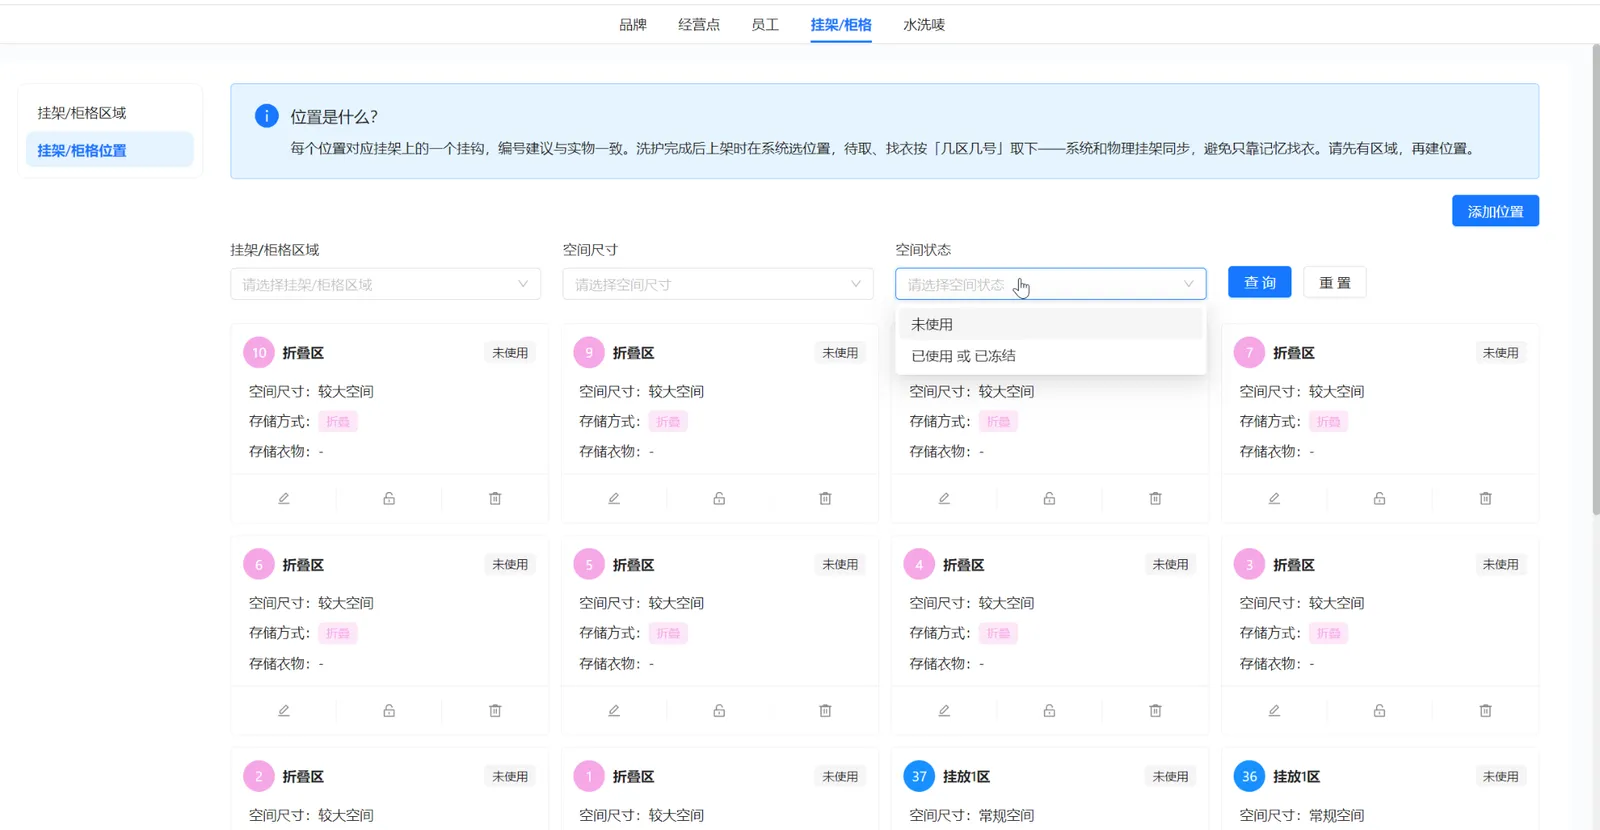
Task: Open the 水洗唛 tab
Action: pyautogui.click(x=924, y=24)
